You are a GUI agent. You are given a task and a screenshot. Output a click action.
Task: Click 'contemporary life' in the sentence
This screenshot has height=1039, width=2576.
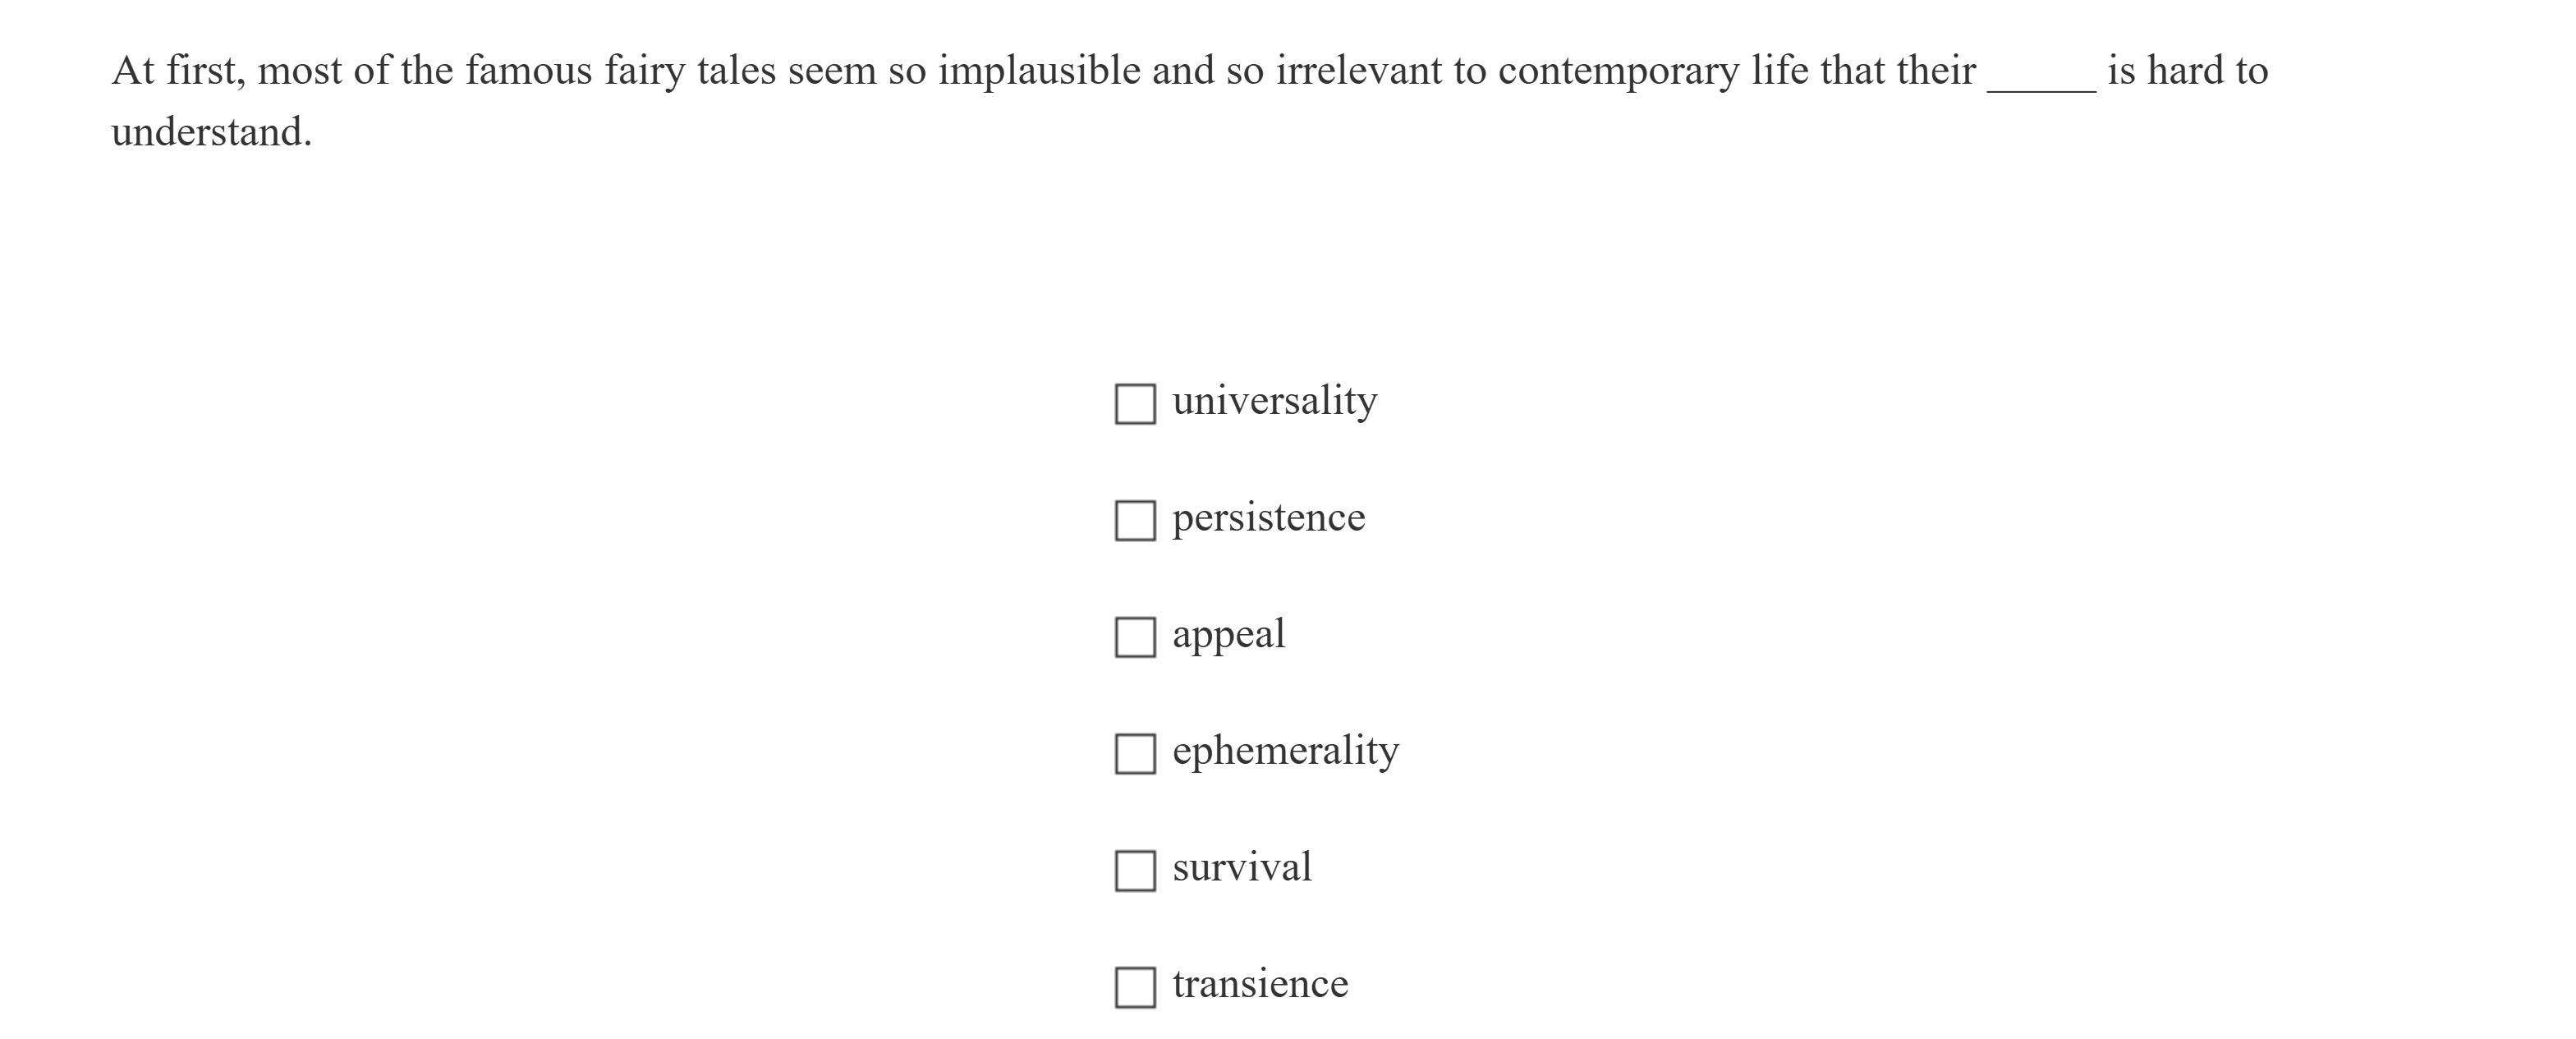(x=1653, y=71)
